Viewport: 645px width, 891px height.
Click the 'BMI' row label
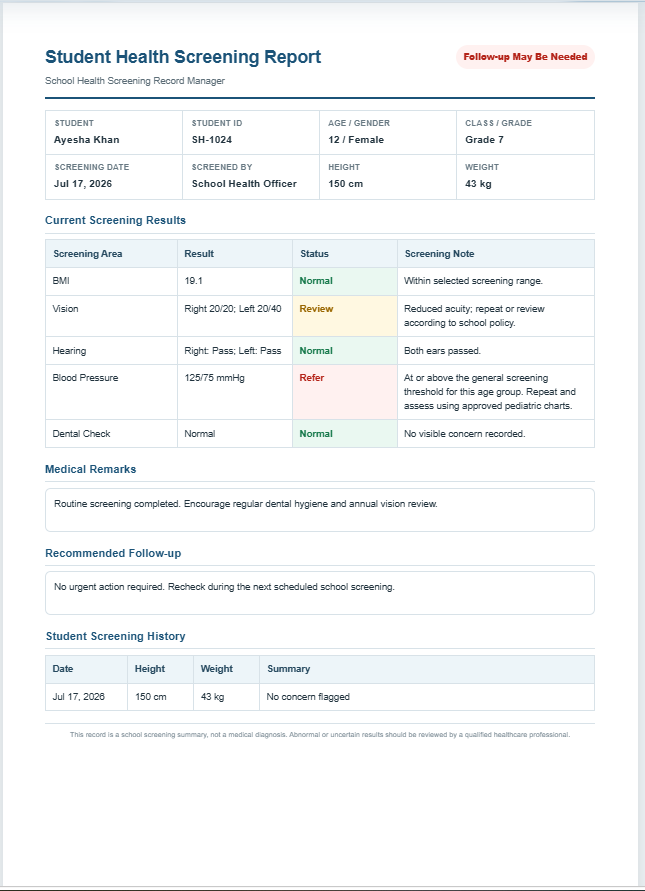pyautogui.click(x=61, y=281)
